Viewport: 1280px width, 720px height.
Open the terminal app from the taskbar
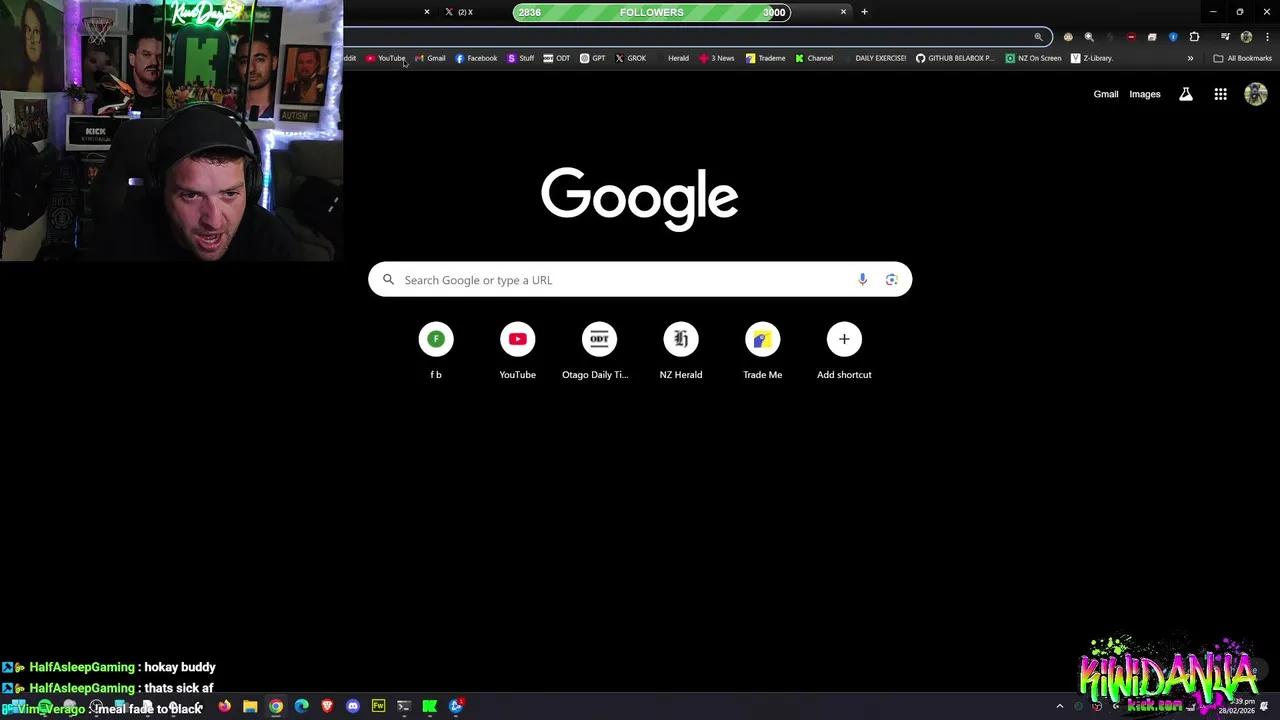pyautogui.click(x=404, y=706)
